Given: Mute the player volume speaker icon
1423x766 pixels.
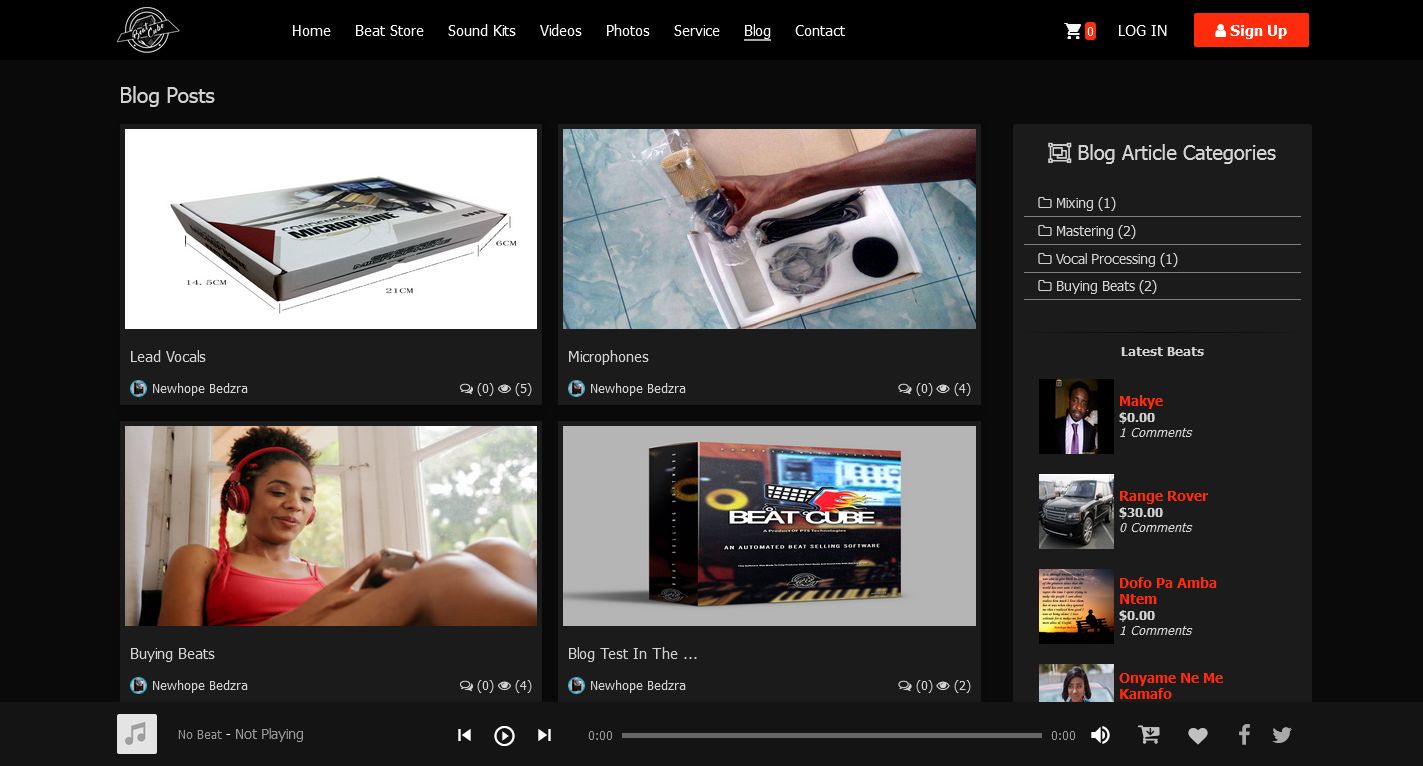Looking at the screenshot, I should 1100,735.
